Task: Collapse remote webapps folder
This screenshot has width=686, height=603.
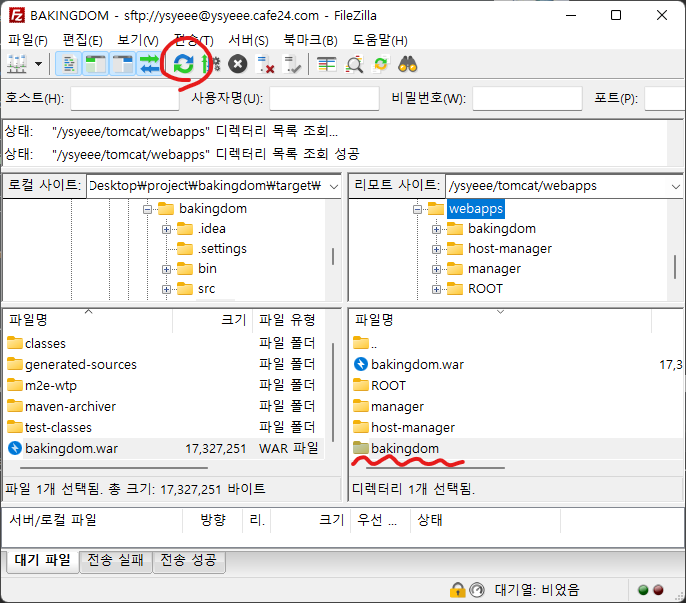Action: click(417, 209)
